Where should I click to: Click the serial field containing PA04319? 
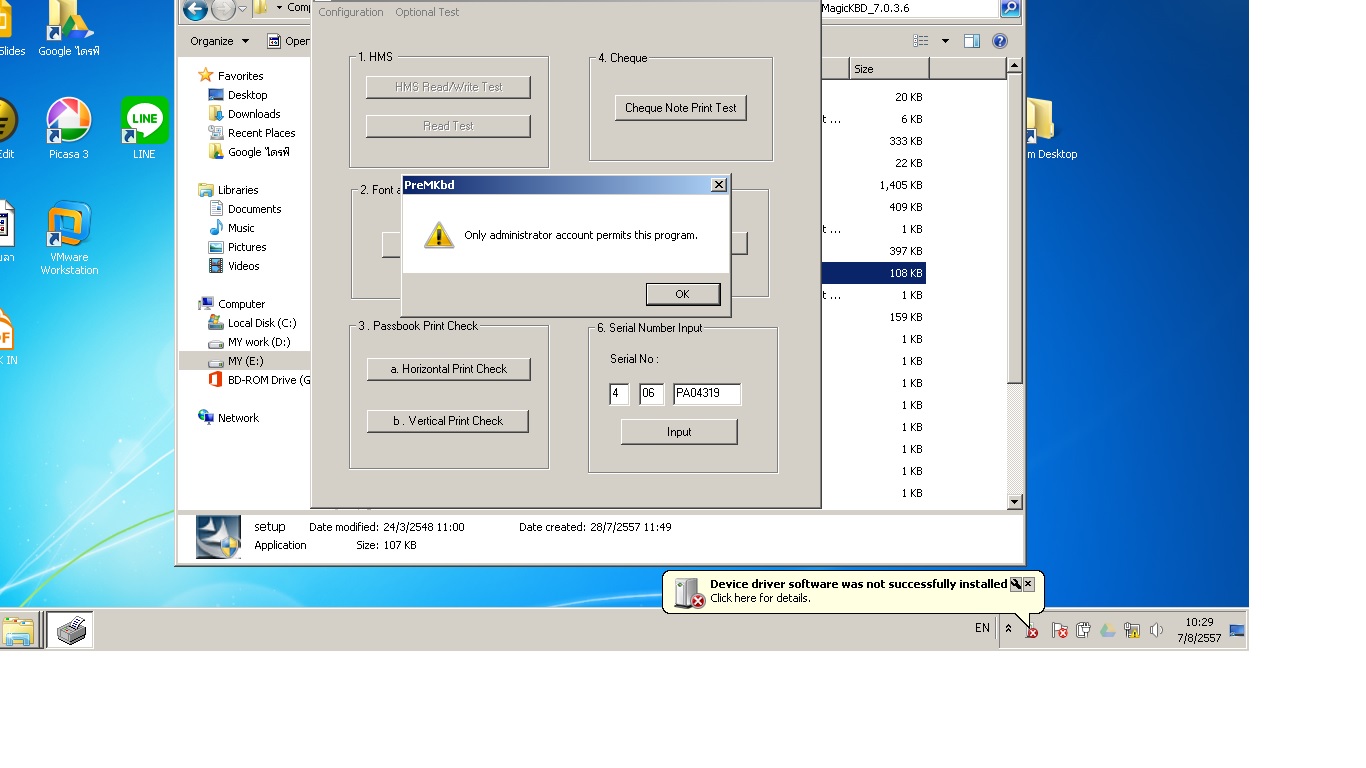click(x=707, y=394)
